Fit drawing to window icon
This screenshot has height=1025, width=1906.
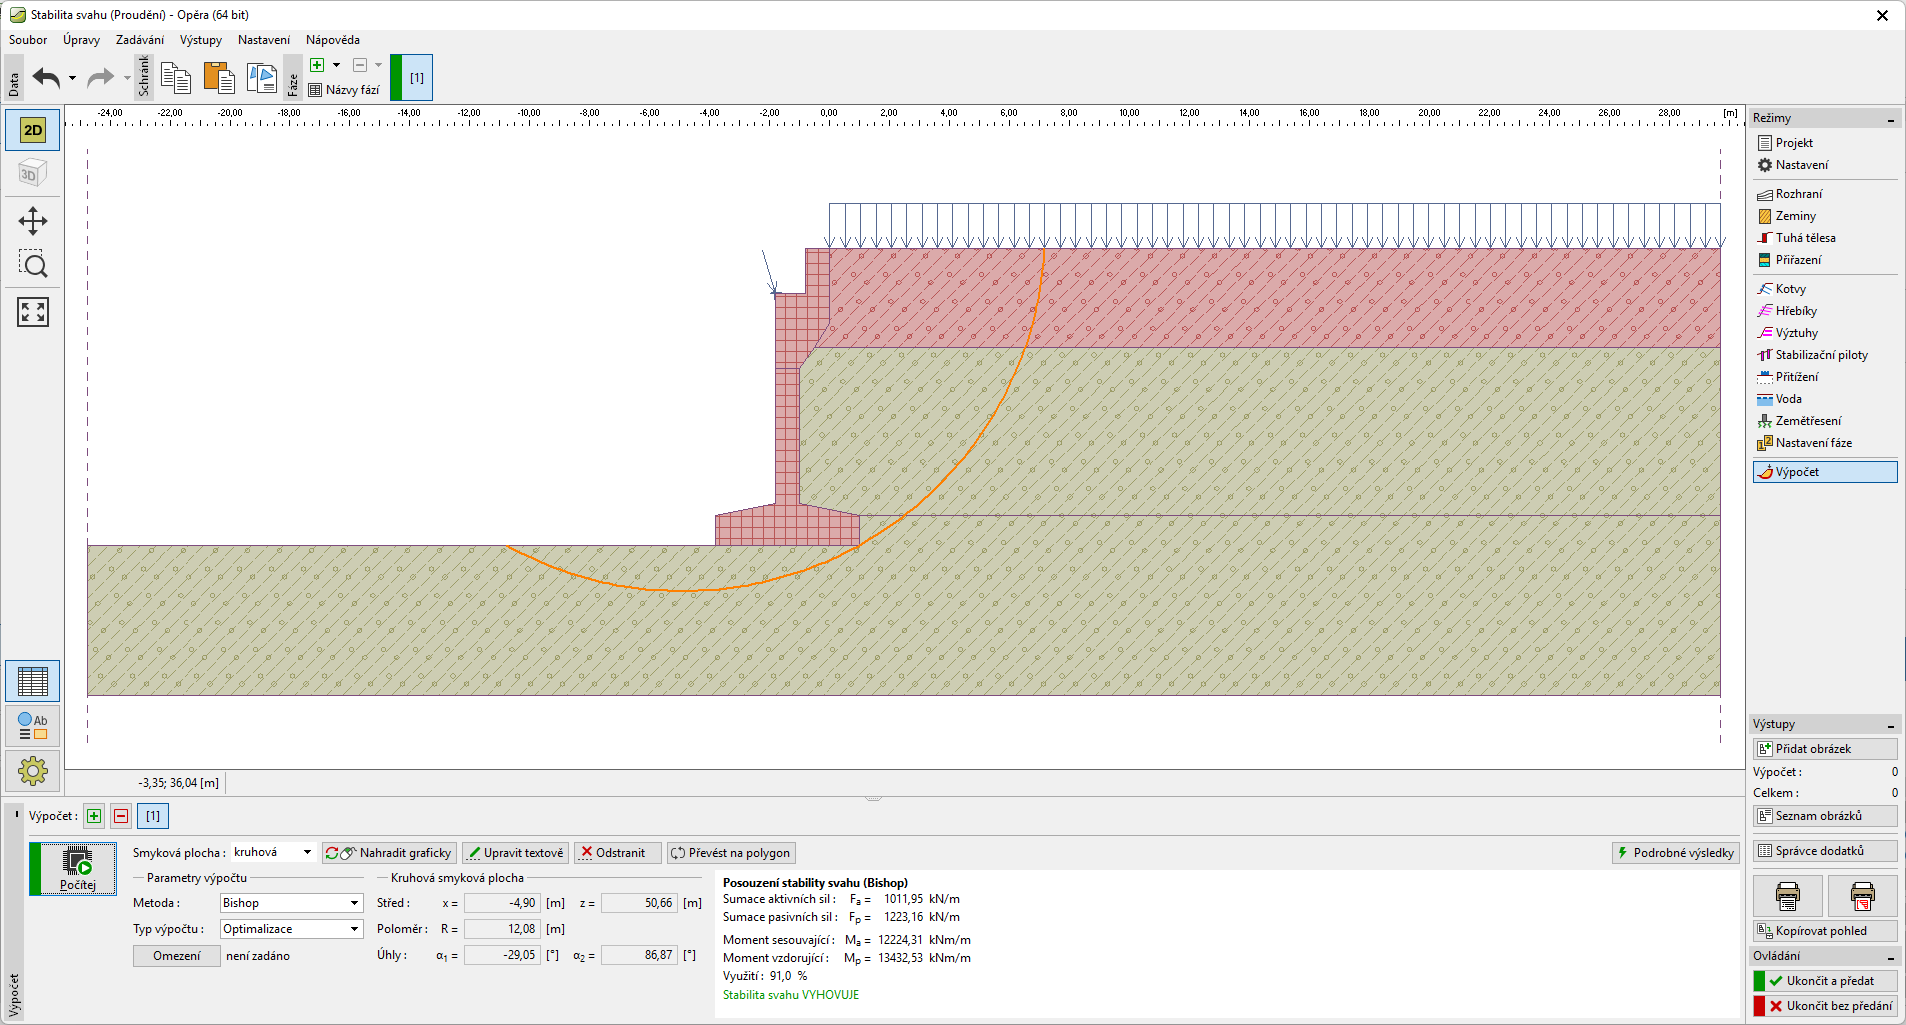33,312
